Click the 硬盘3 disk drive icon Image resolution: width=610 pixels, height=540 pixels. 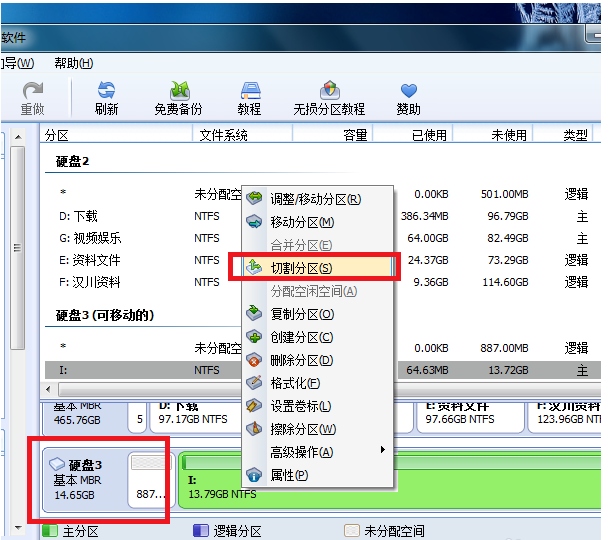[x=57, y=464]
